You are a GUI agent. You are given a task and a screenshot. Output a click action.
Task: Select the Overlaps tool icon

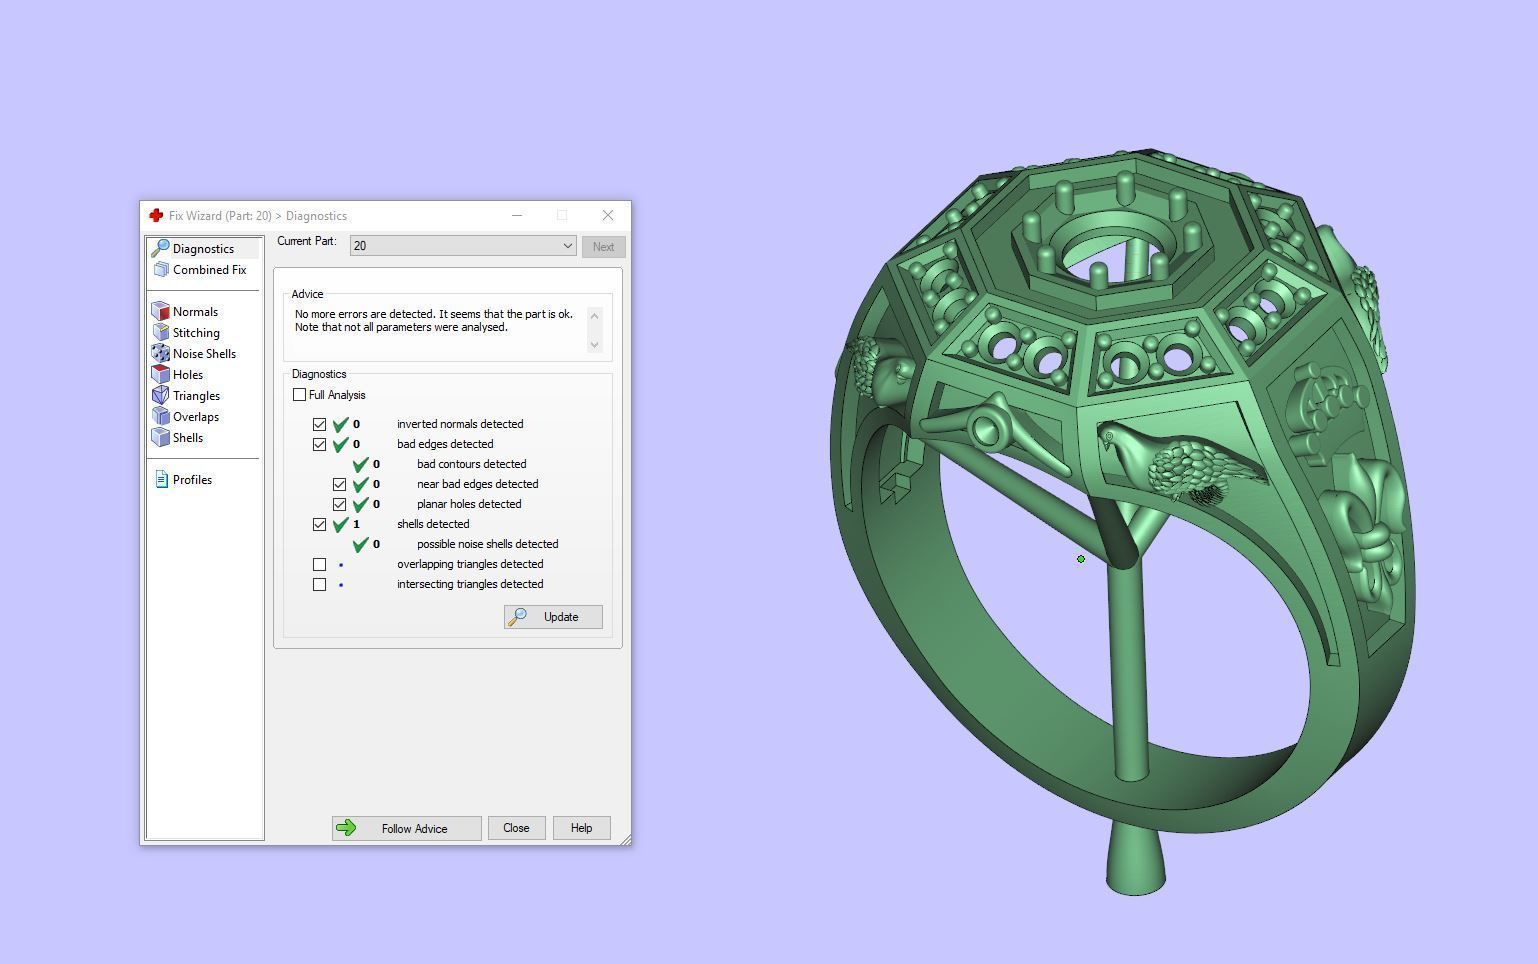pos(161,417)
